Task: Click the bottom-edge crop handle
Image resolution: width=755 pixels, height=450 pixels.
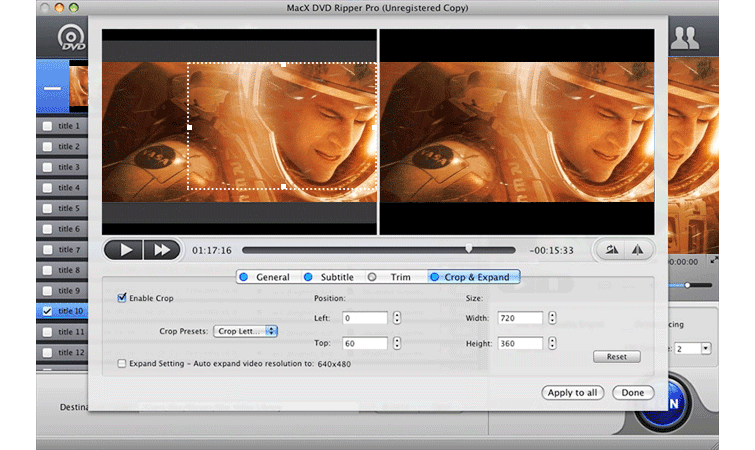Action: (284, 186)
